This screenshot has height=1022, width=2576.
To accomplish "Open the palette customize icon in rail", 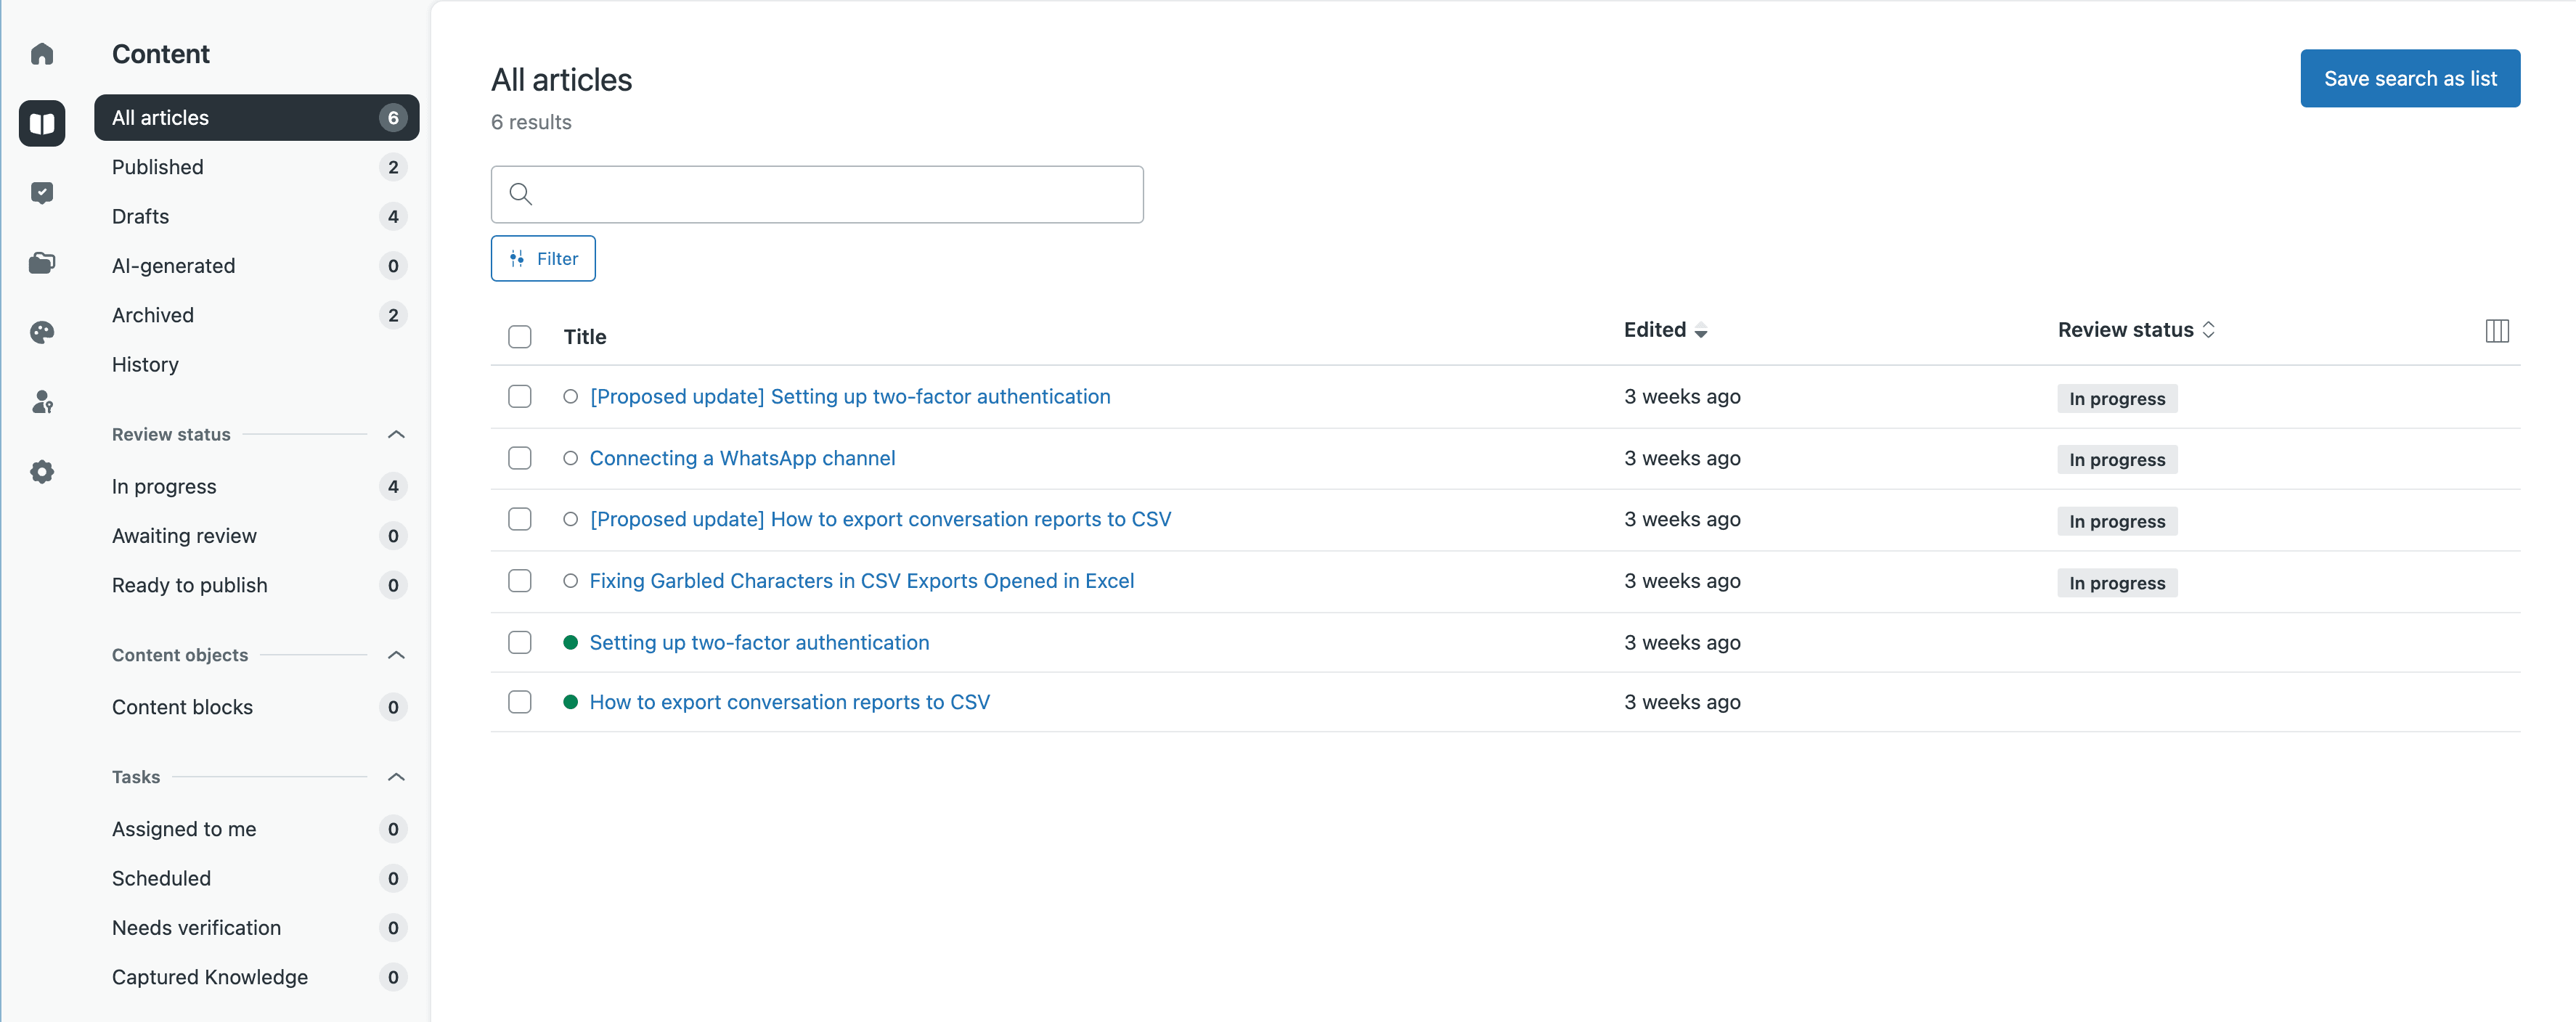I will pos(42,332).
